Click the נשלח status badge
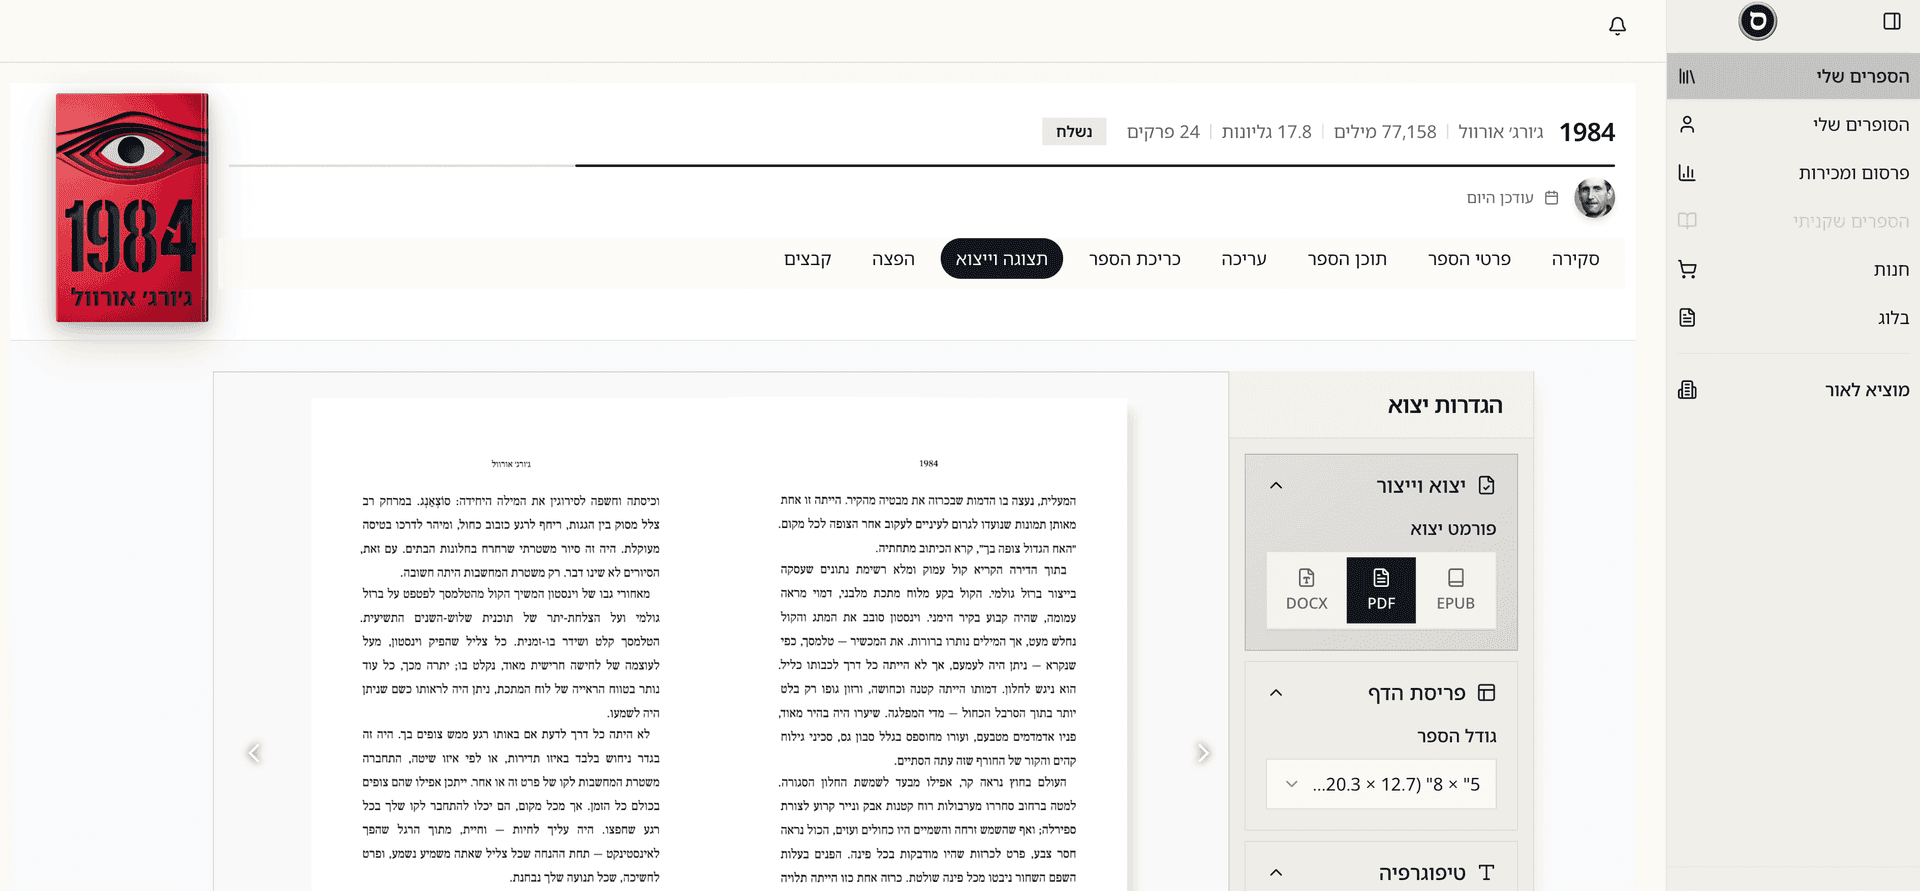The width and height of the screenshot is (1920, 891). 1074,132
